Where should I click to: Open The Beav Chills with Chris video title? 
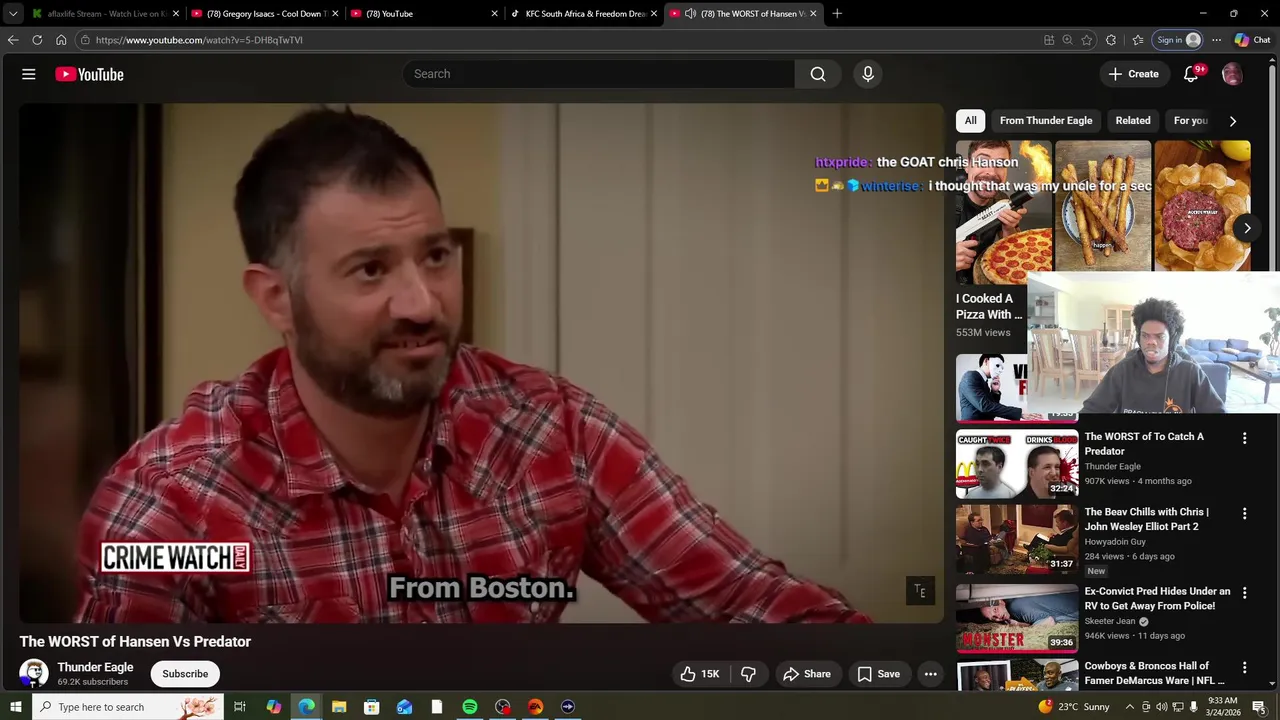point(1146,519)
